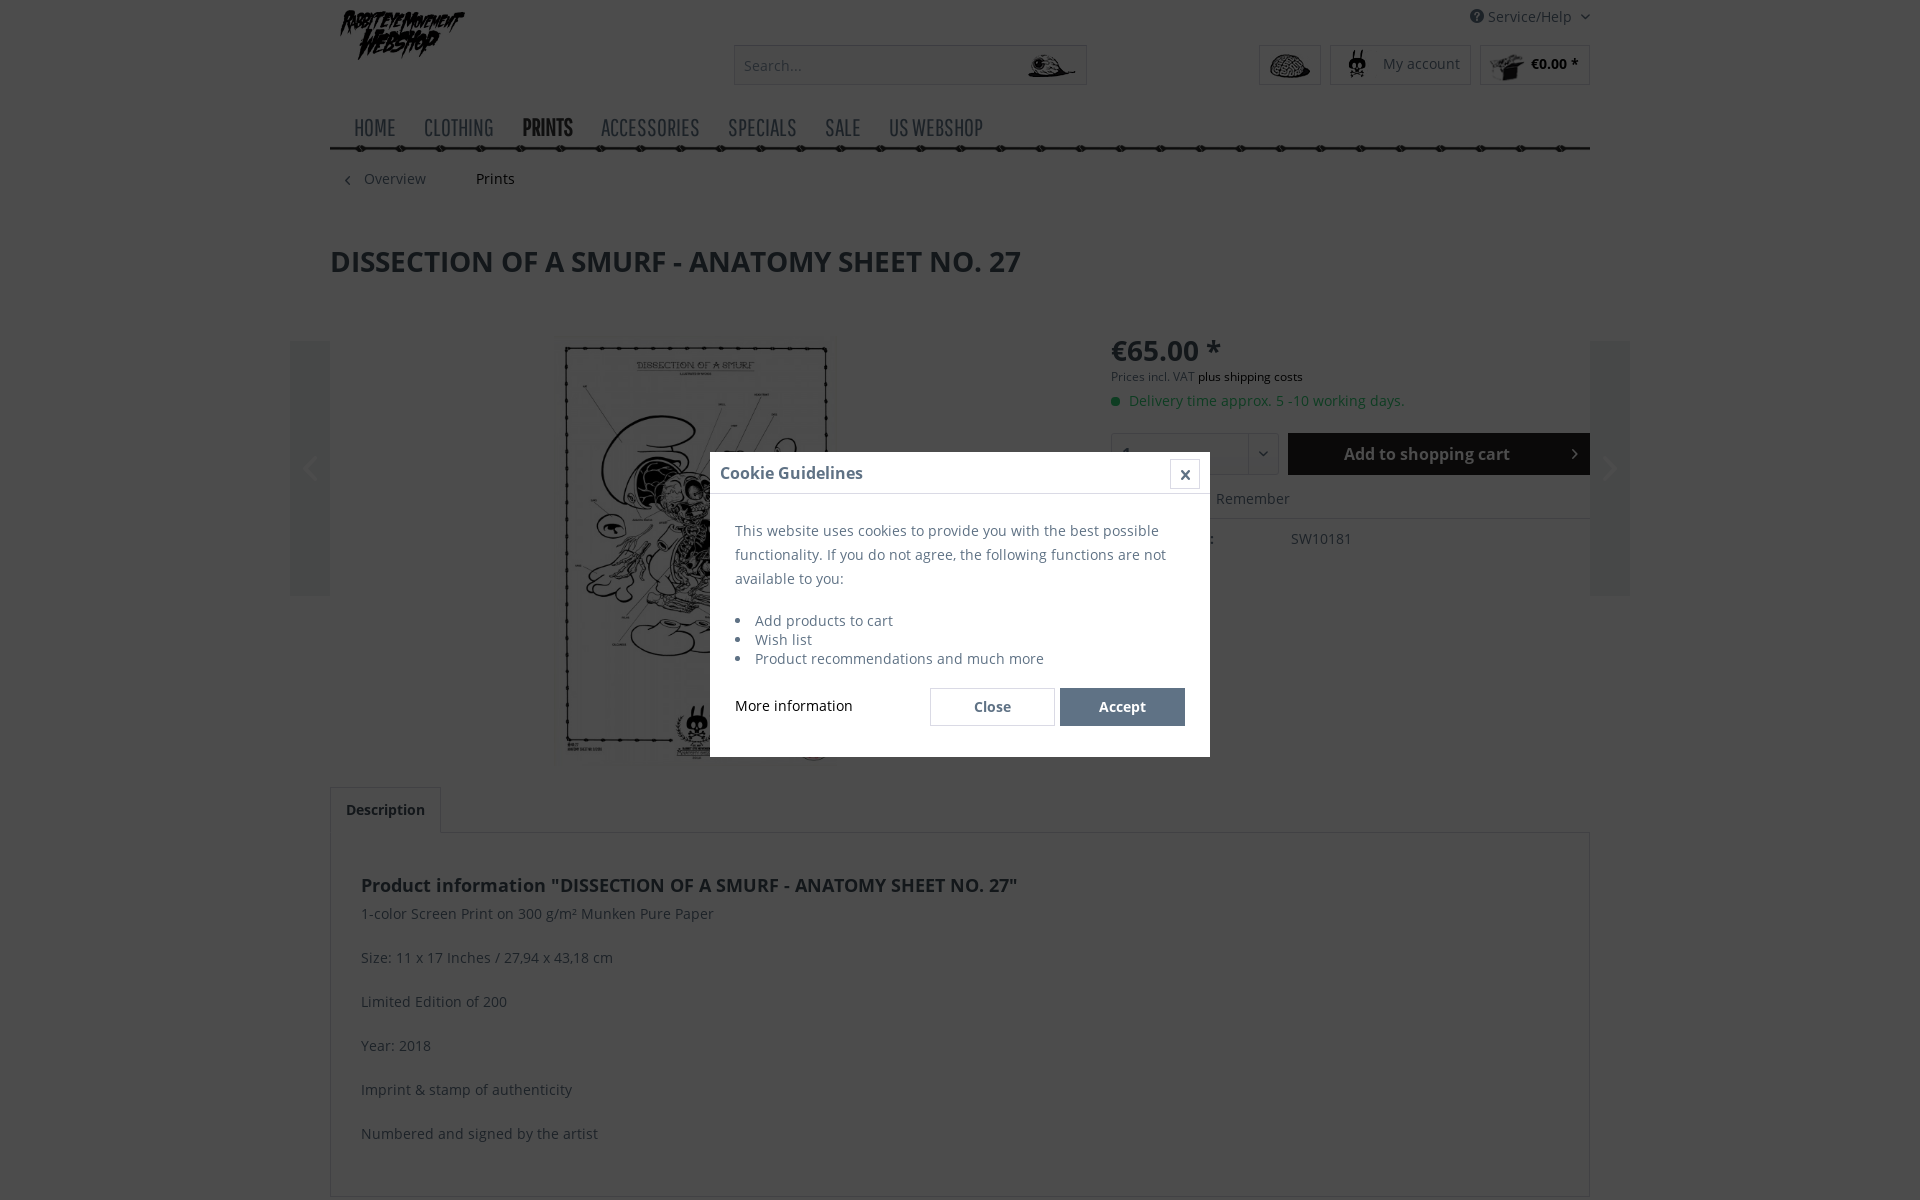Open My account rabbit icon

point(1357,64)
